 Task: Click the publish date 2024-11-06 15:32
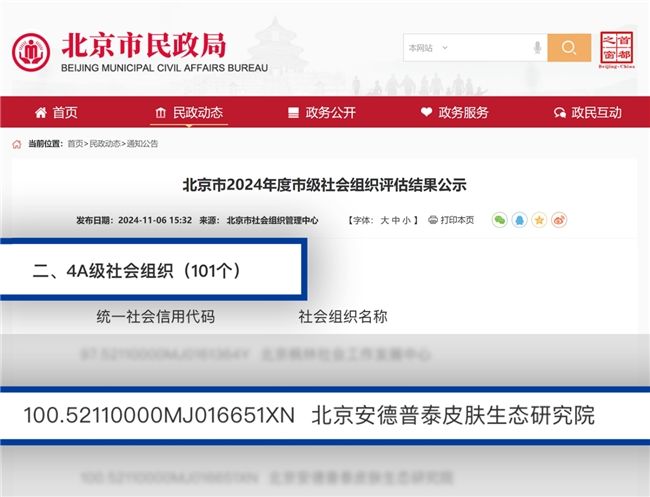pyautogui.click(x=155, y=220)
